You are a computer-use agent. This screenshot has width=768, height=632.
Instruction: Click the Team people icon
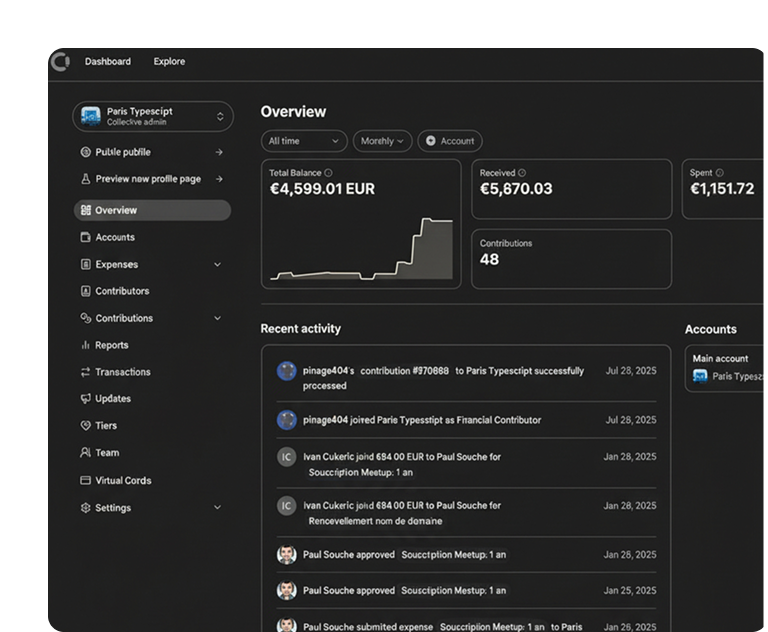click(86, 453)
